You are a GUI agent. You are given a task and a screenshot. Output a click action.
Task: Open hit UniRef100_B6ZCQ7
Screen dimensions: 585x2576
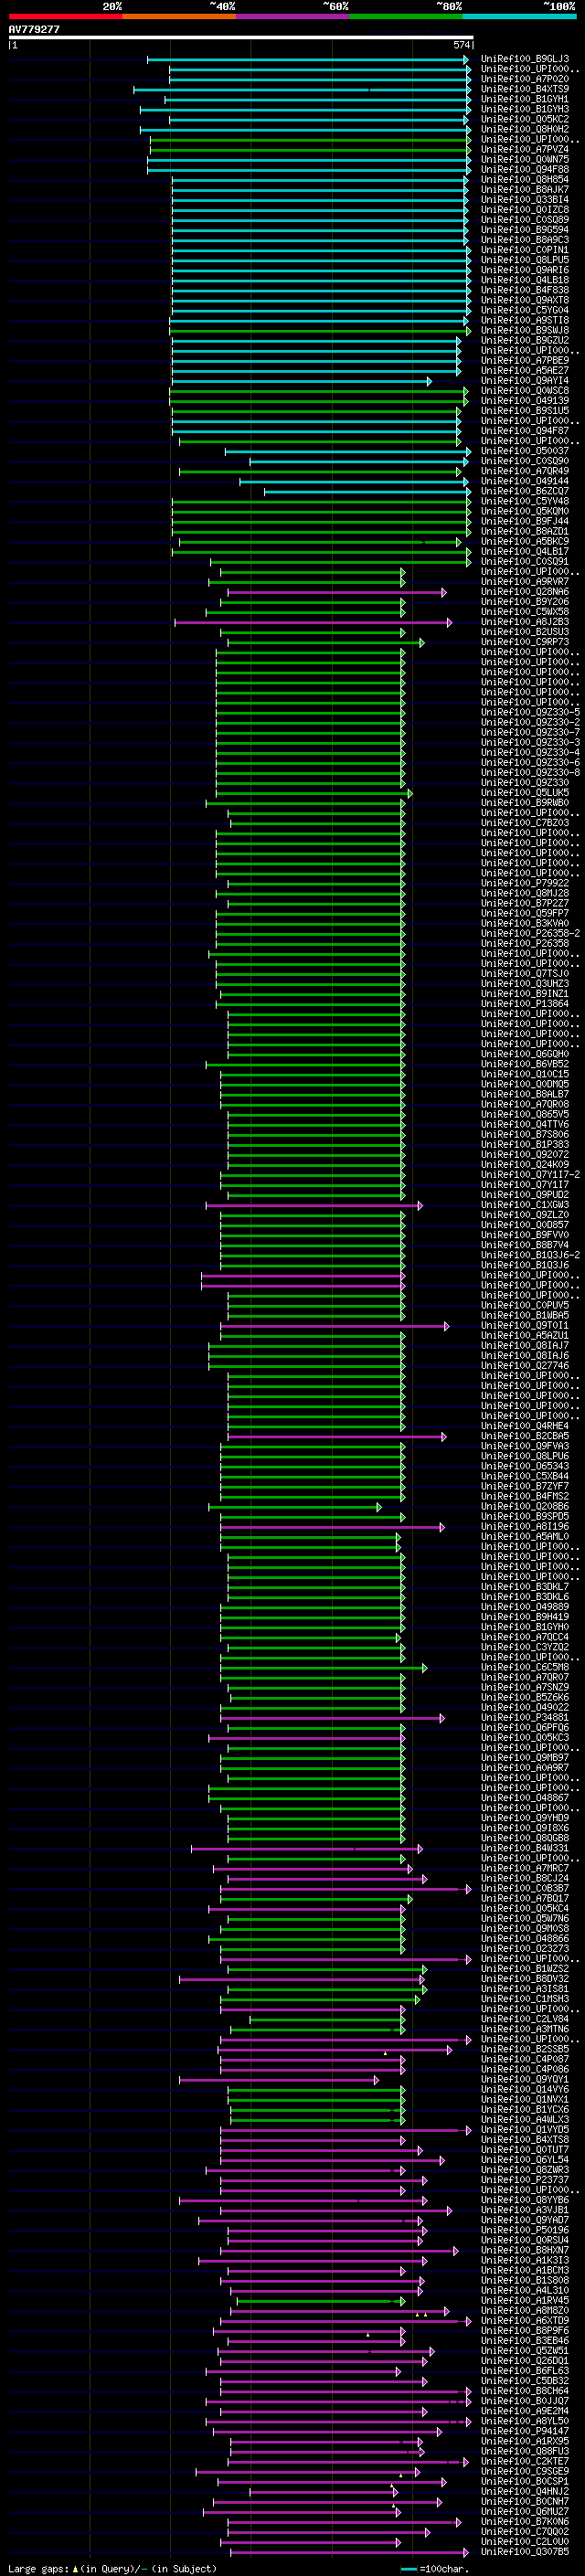525,491
